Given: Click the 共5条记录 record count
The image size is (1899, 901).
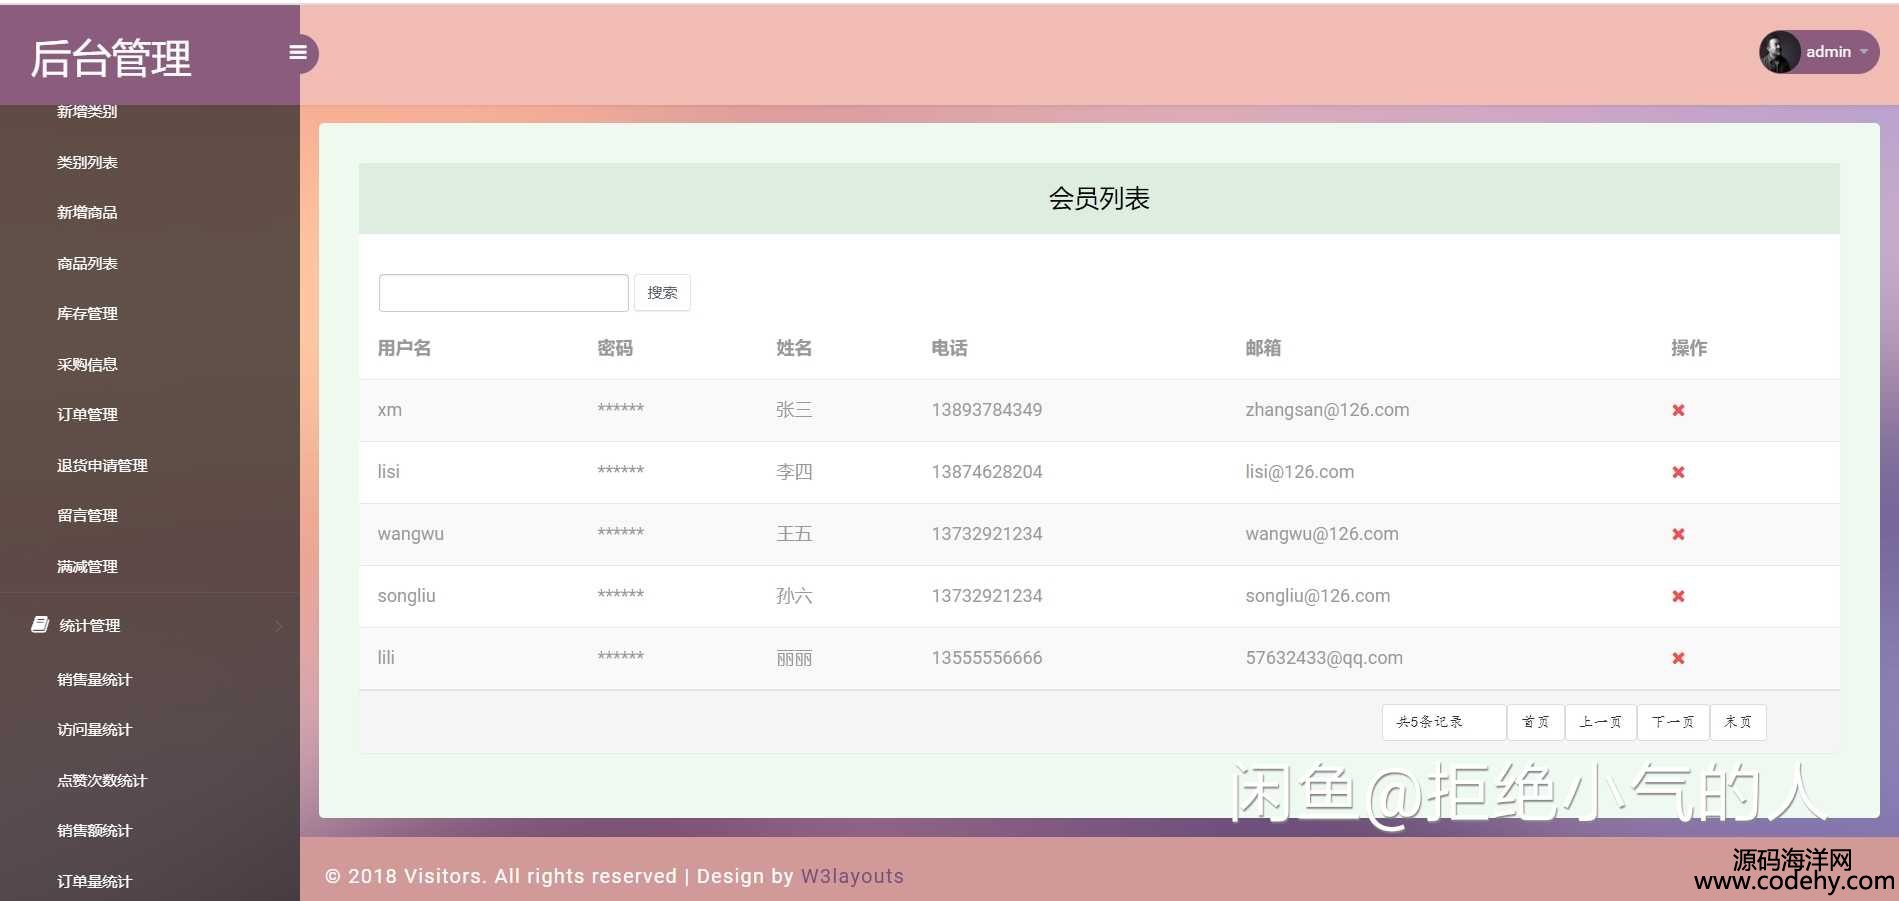Looking at the screenshot, I should (1443, 722).
